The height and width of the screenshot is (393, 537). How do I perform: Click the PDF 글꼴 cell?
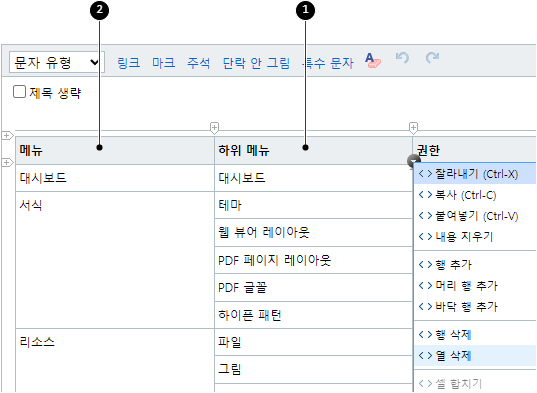point(313,288)
